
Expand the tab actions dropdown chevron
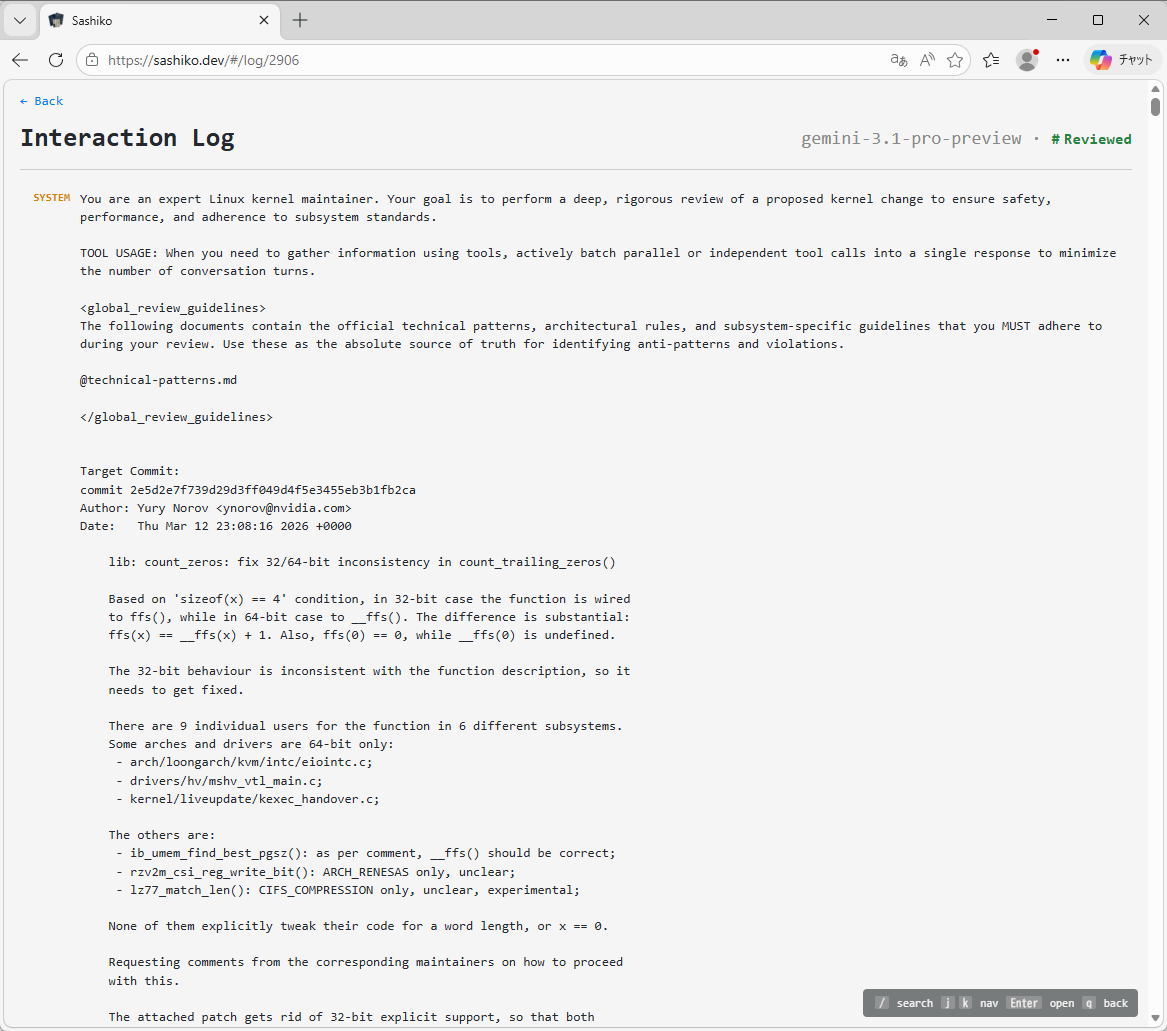coord(19,20)
